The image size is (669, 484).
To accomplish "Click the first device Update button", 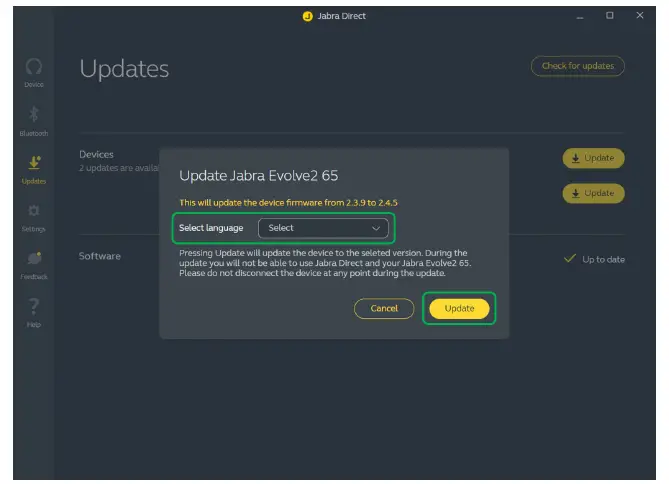I will tap(593, 158).
